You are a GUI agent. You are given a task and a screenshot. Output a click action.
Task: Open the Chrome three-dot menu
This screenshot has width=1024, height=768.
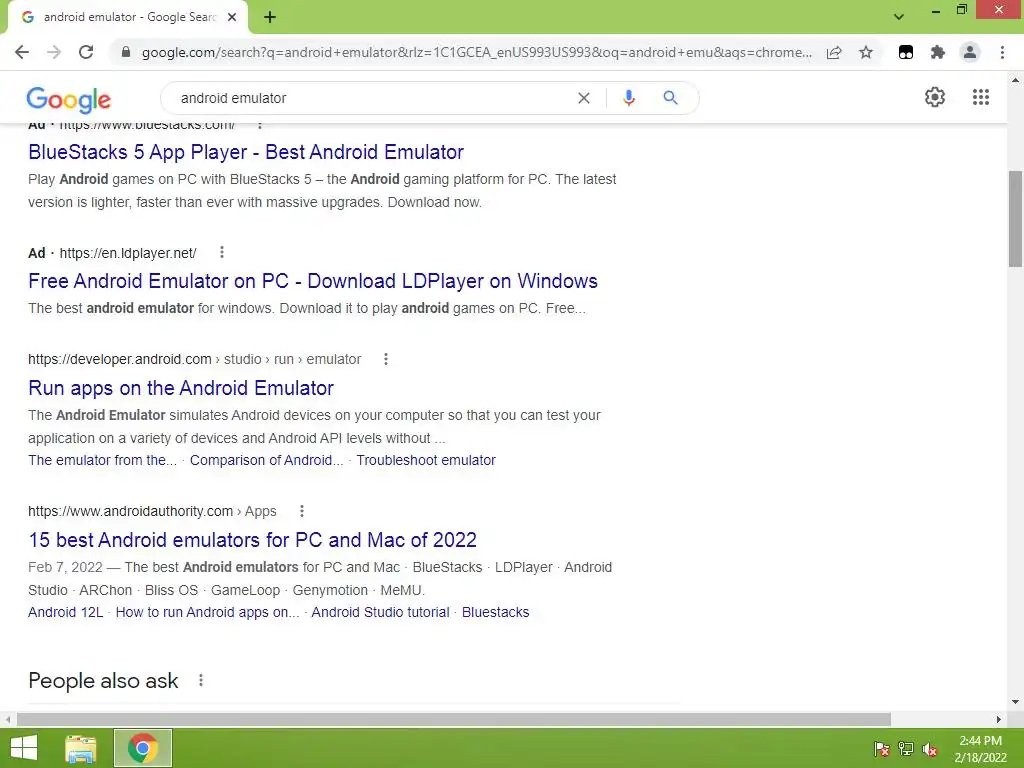pos(1002,52)
